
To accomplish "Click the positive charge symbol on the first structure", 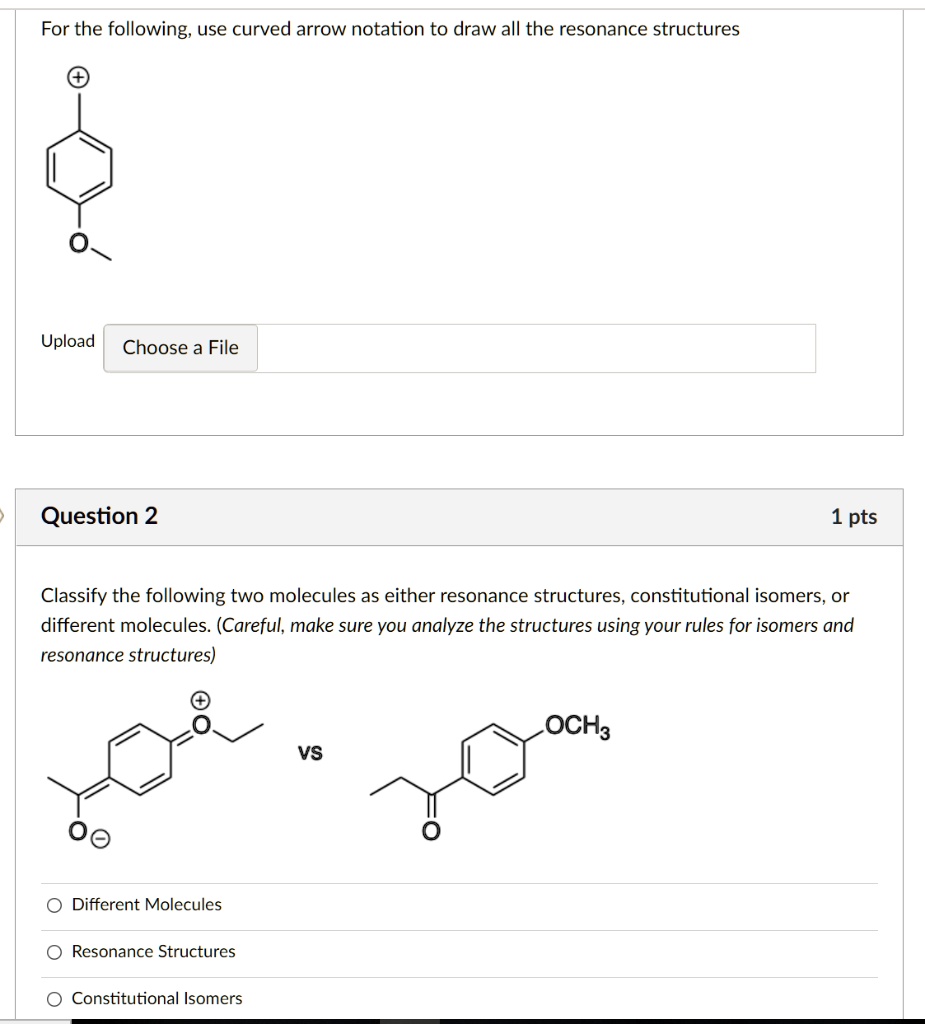I will [x=78, y=76].
